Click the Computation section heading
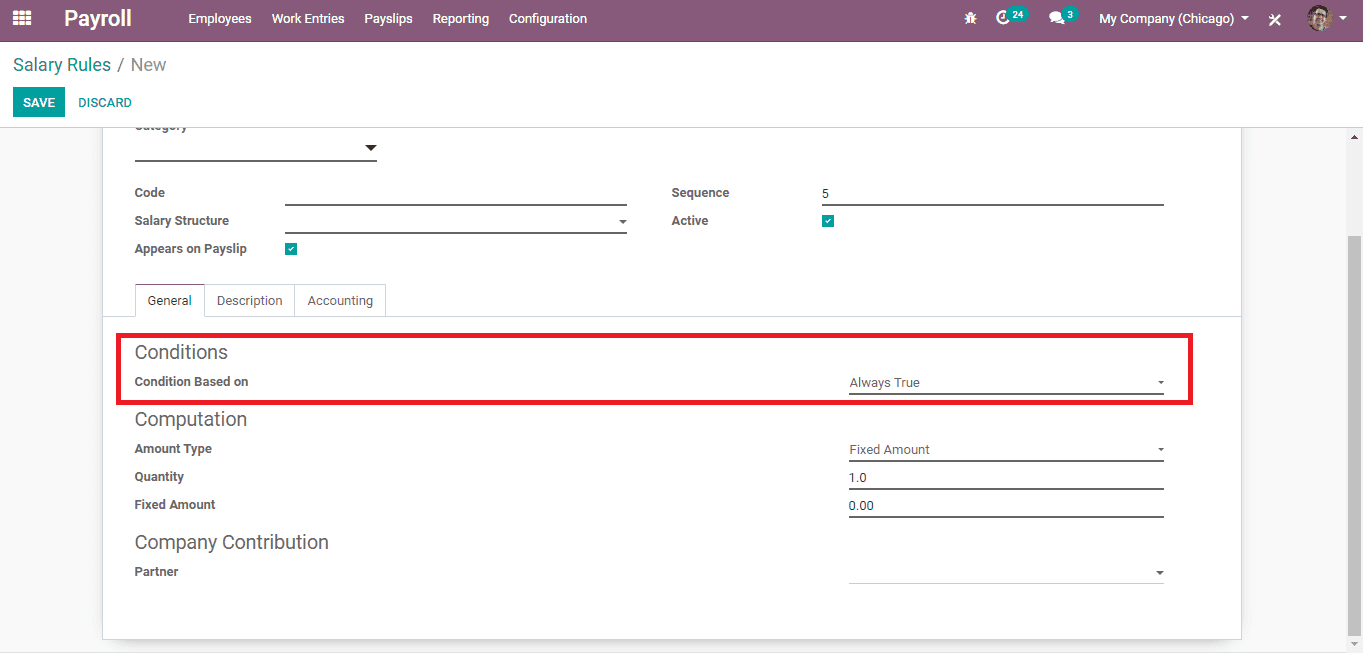Viewport: 1363px width, 653px height. coord(191,419)
